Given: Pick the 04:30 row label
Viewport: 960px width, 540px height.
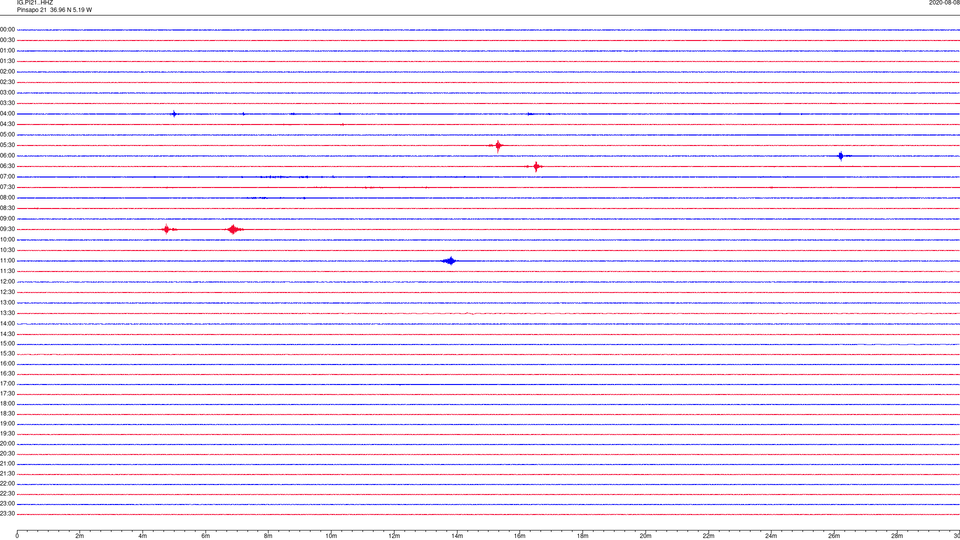Looking at the screenshot, I should (x=7, y=124).
